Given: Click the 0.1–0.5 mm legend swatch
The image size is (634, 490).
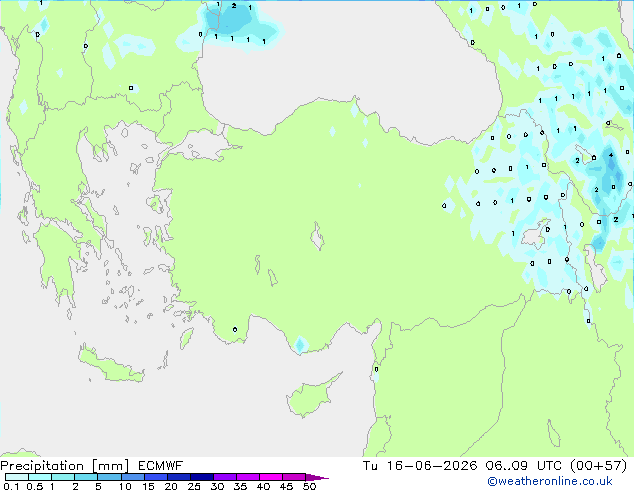Looking at the screenshot, I should (17, 477).
